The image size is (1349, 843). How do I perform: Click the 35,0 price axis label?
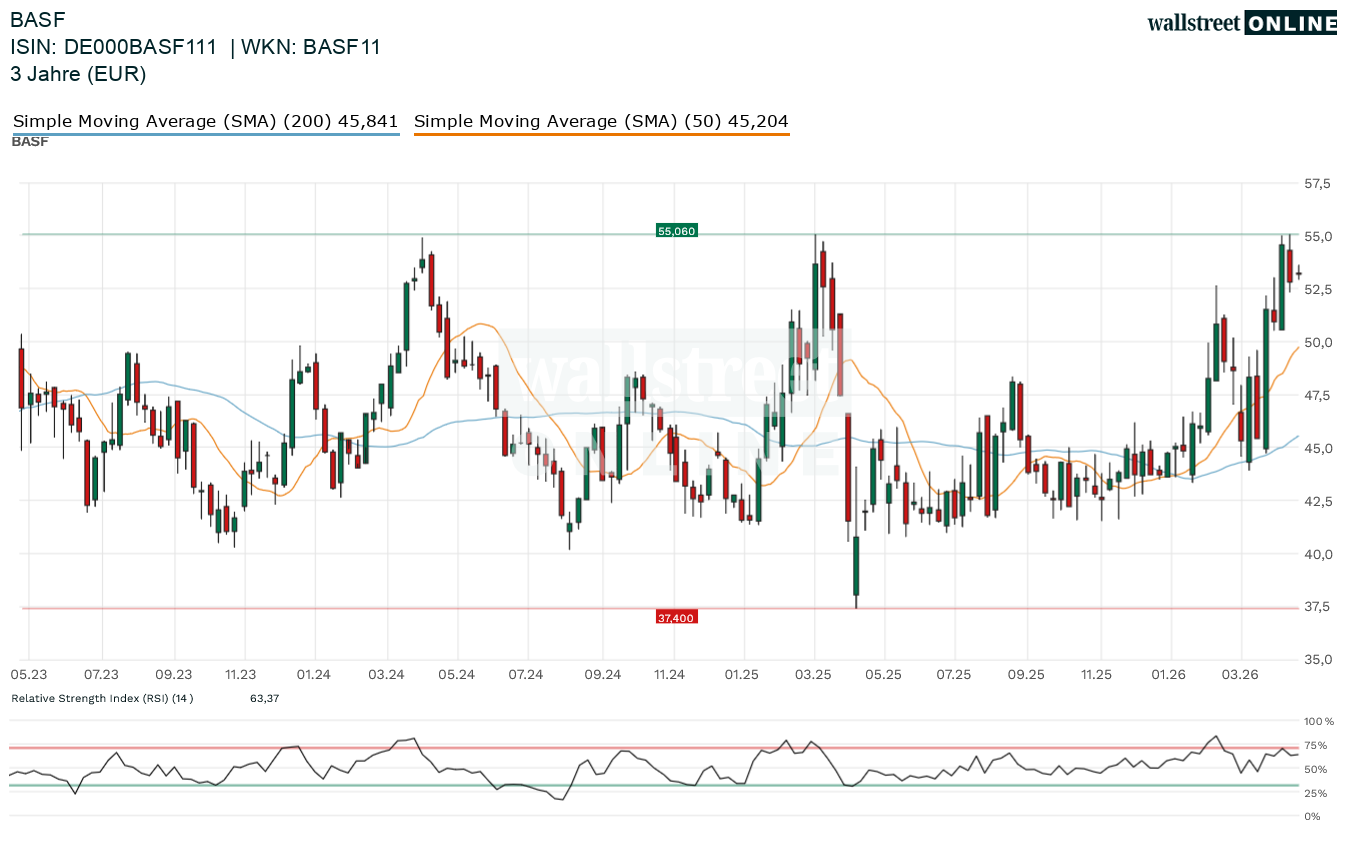click(x=1317, y=660)
